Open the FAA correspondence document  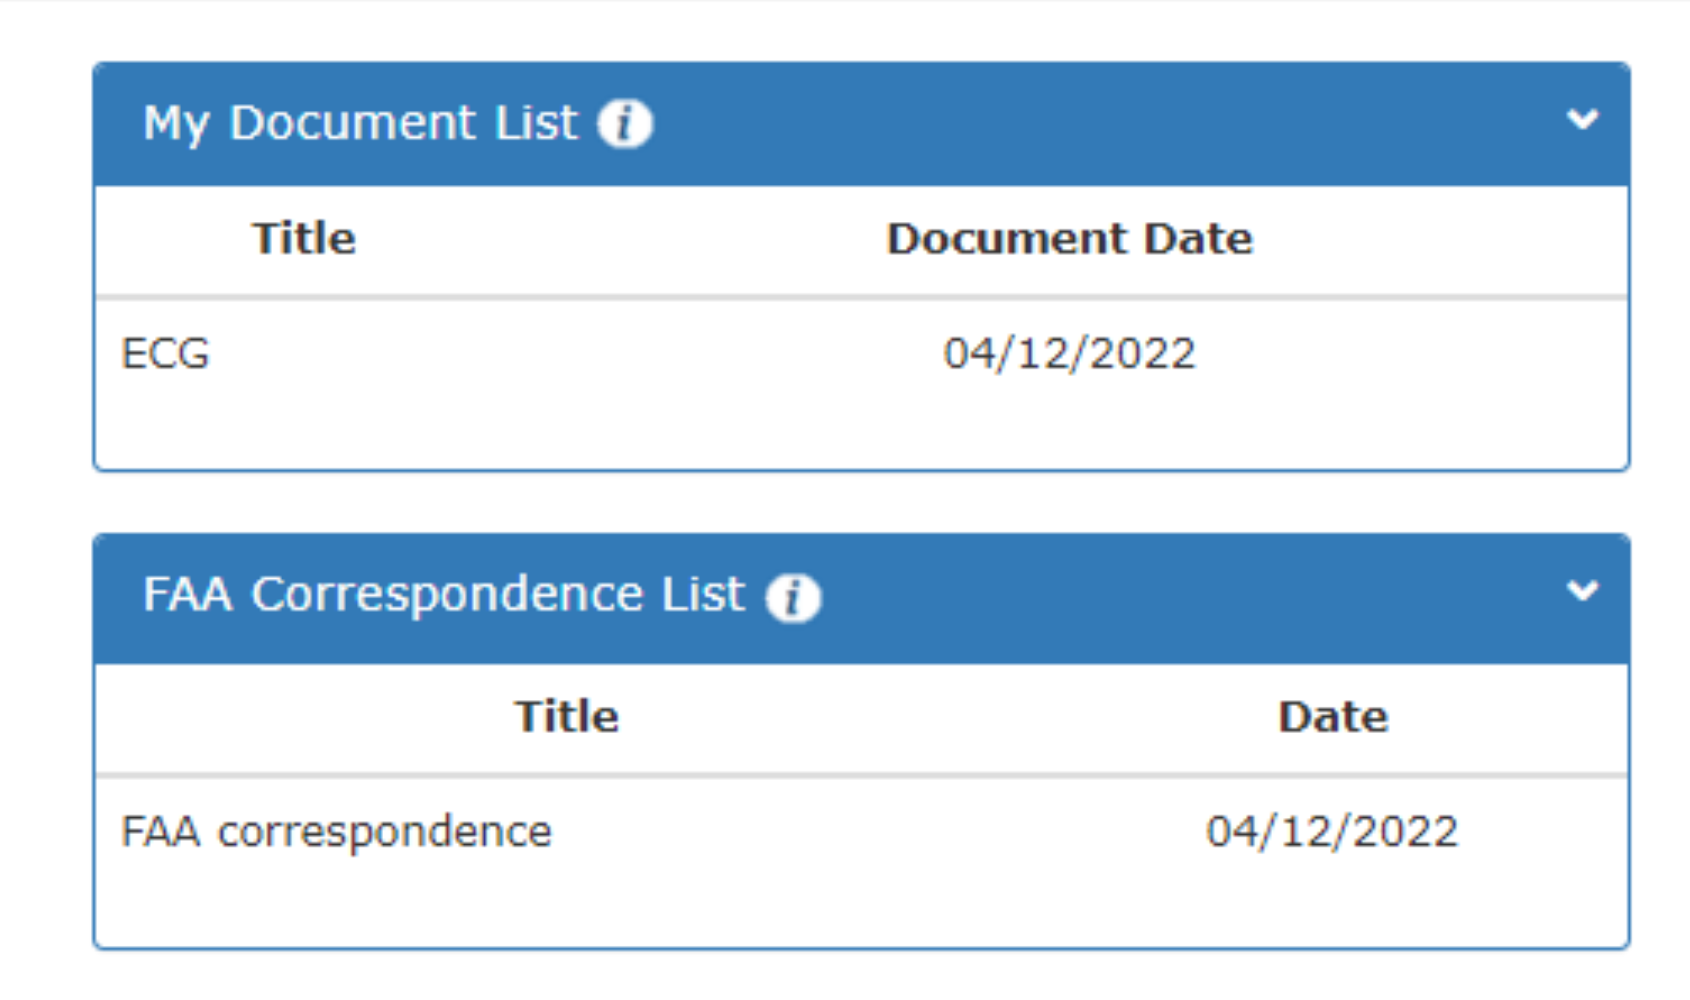click(x=337, y=830)
